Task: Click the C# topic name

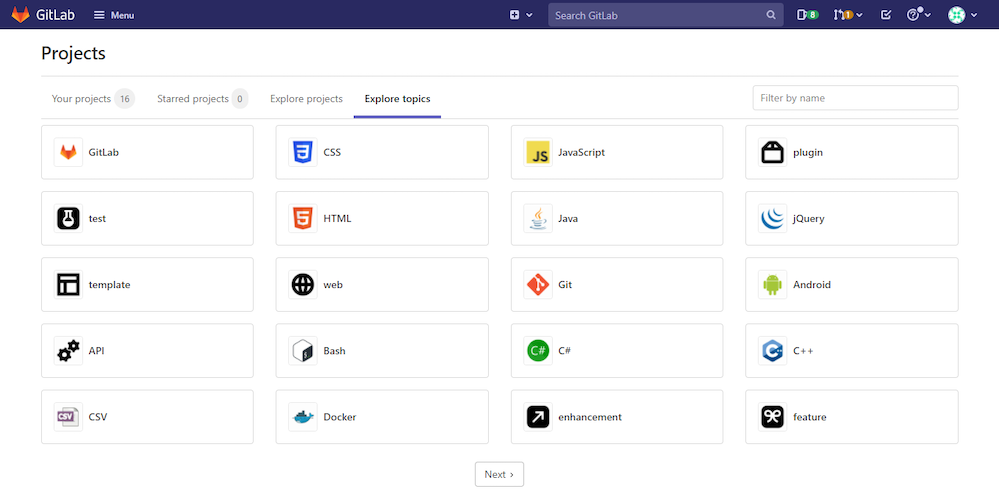Action: (x=564, y=351)
